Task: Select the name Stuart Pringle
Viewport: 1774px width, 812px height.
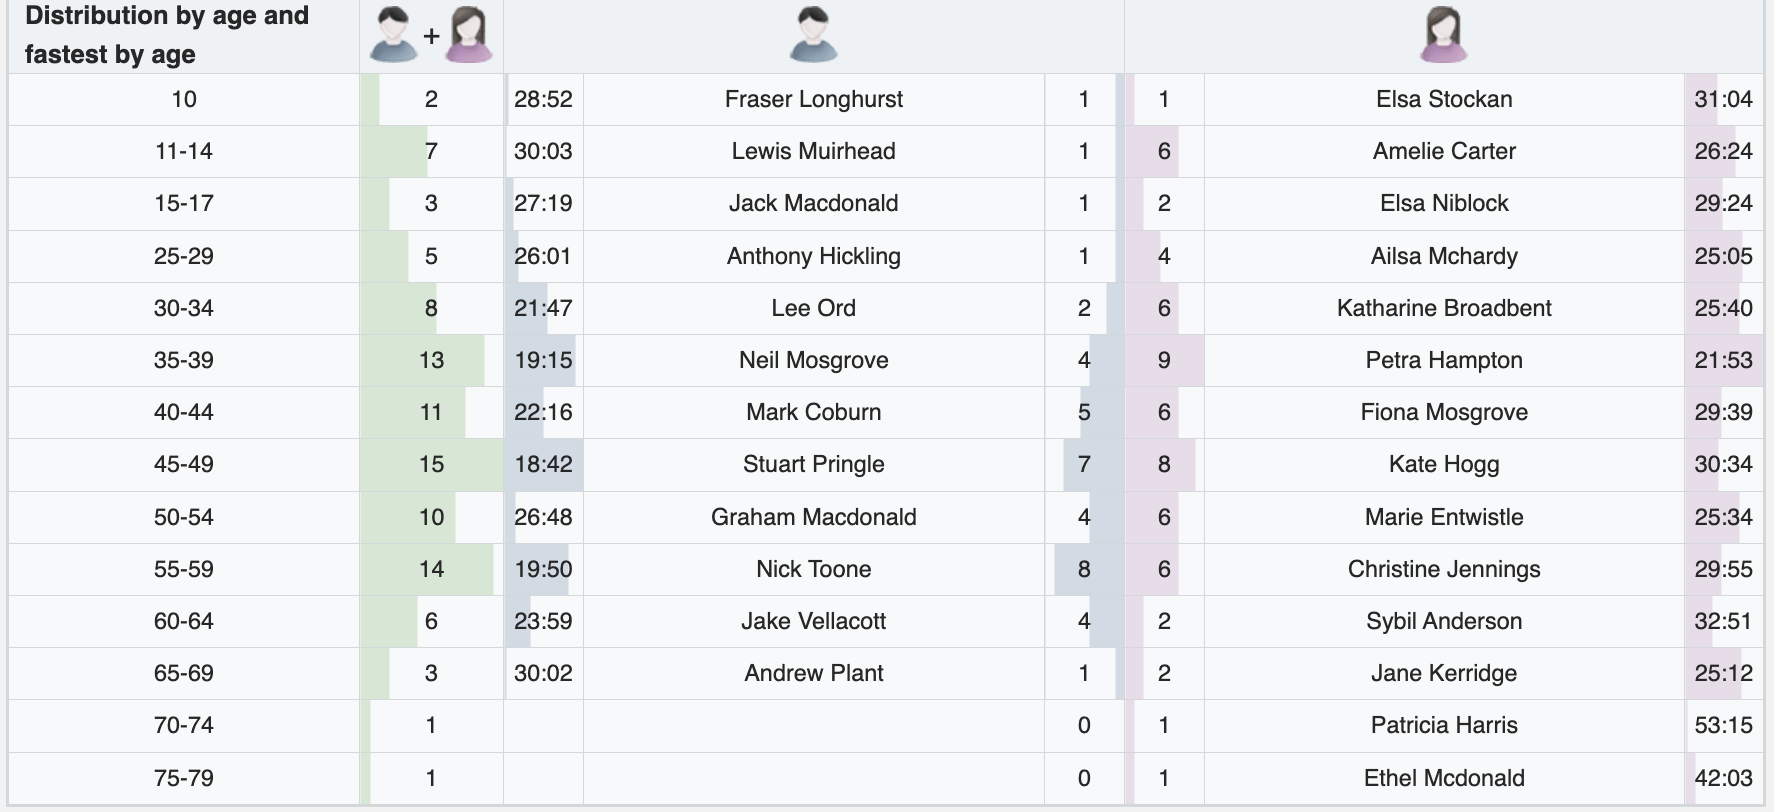Action: (x=813, y=464)
